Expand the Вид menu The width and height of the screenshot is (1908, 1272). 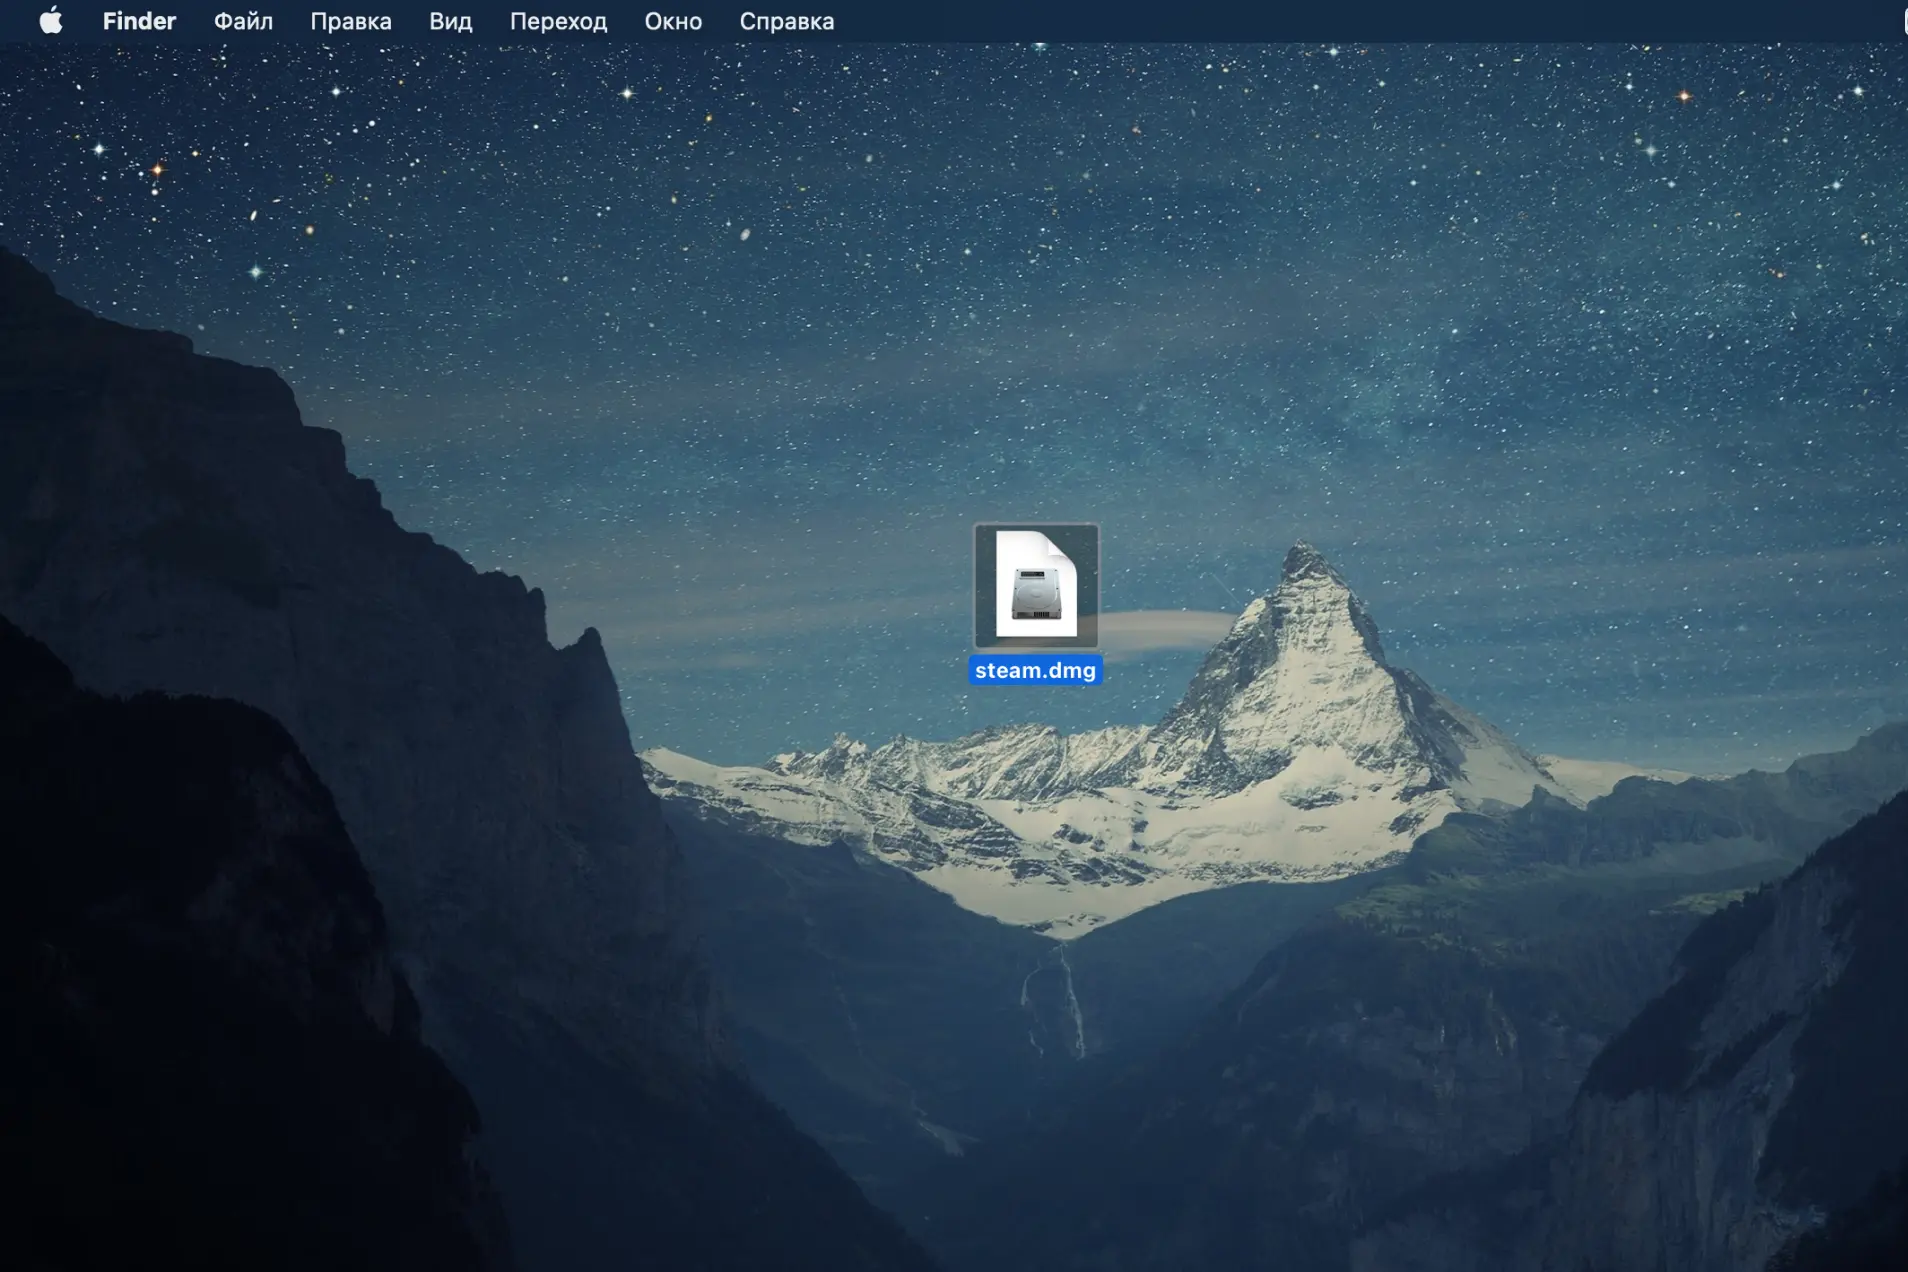point(450,21)
